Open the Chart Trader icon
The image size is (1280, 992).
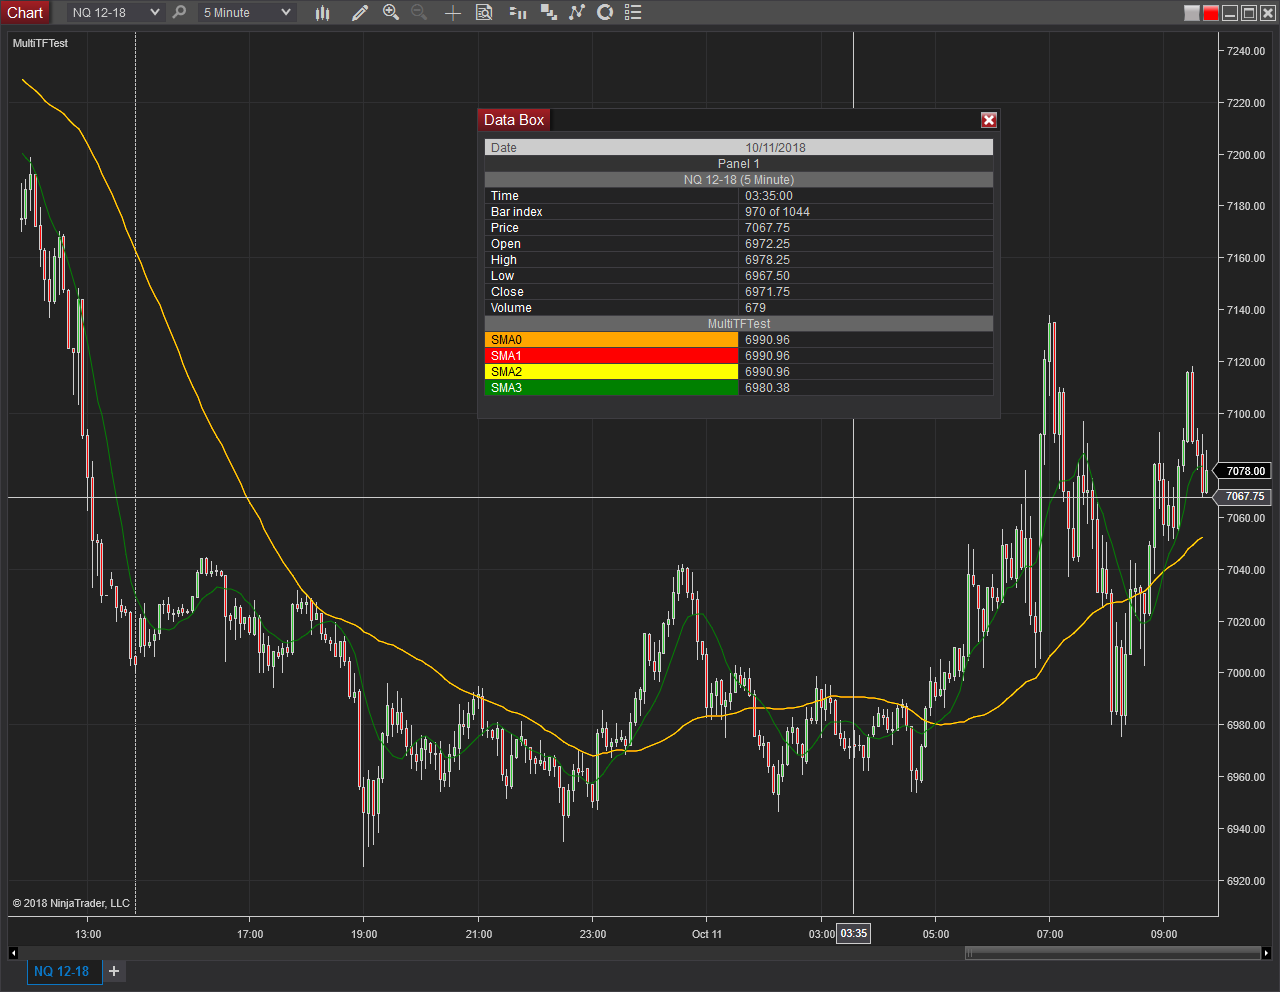coord(517,12)
